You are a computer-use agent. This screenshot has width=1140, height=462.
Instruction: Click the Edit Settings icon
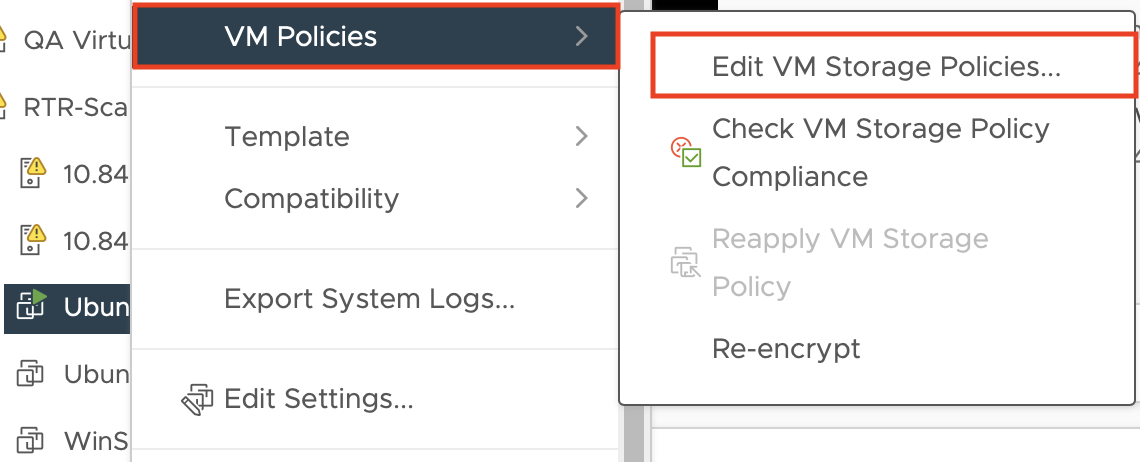[197, 399]
